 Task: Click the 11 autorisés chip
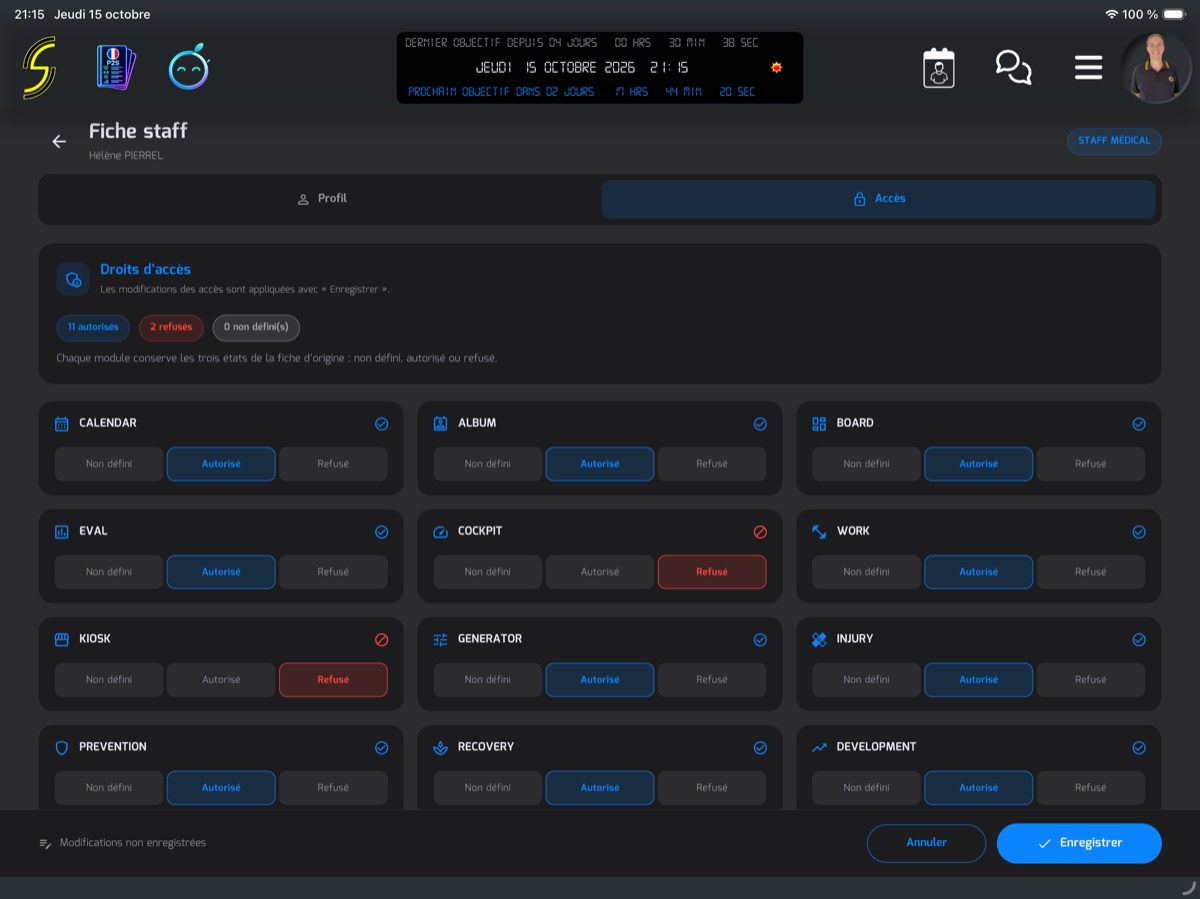point(93,327)
